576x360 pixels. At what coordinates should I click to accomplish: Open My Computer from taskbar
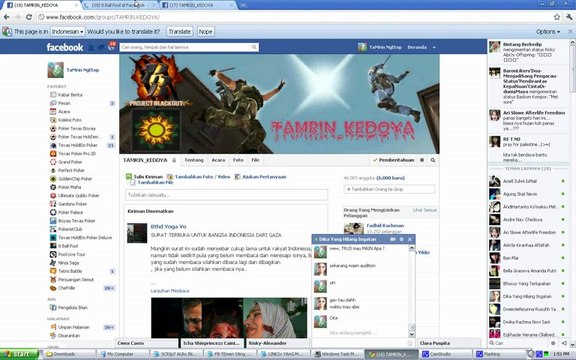coord(124,354)
